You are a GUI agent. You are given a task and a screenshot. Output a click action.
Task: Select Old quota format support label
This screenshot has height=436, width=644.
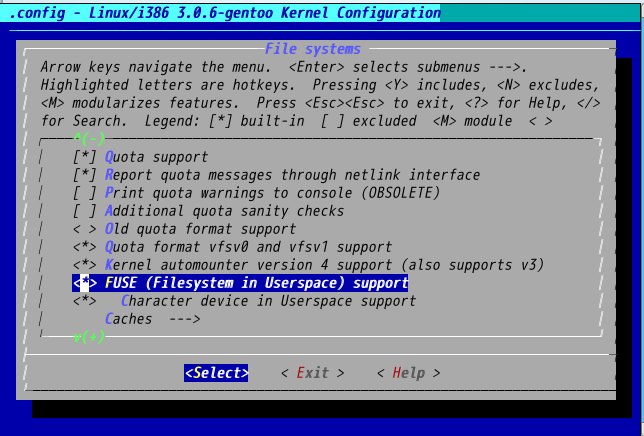click(200, 229)
